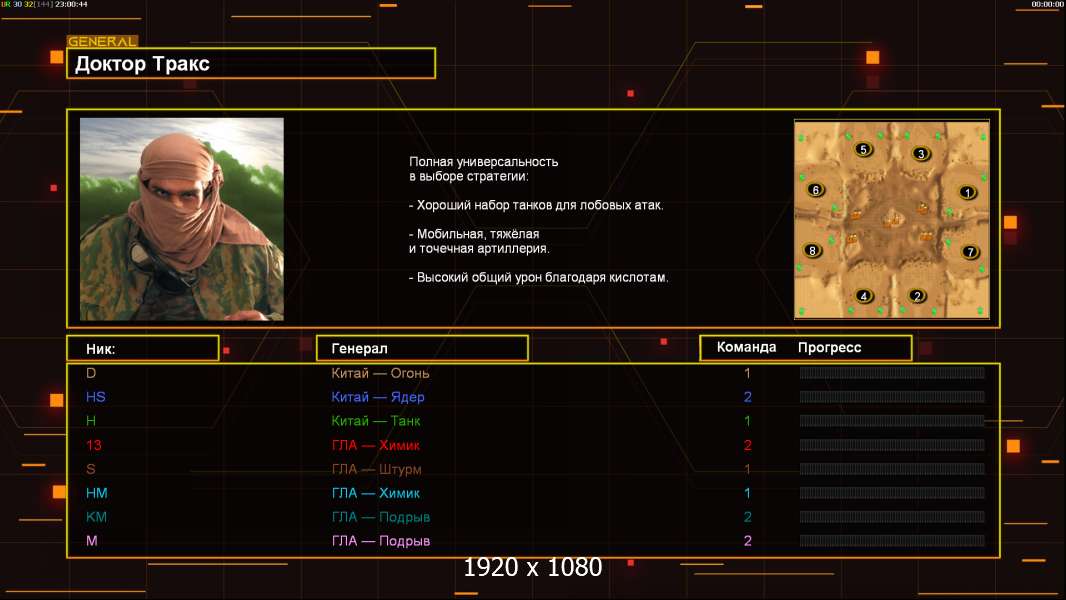The image size is (1066, 600).
Task: Click the progress bar for player M
Action: point(892,541)
